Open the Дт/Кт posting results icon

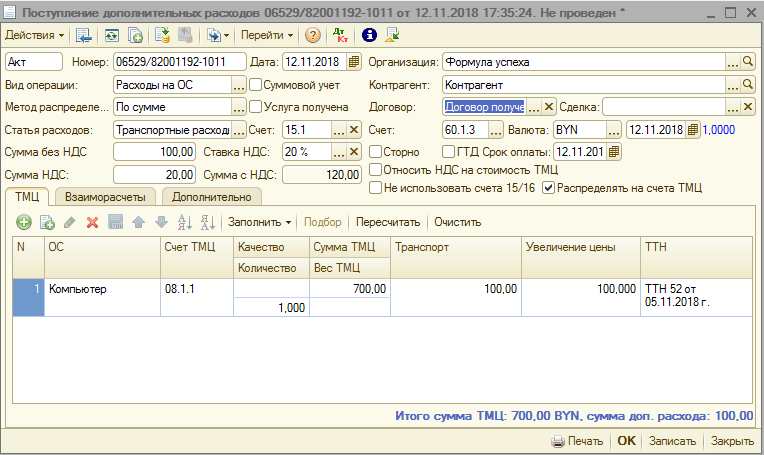pyautogui.click(x=340, y=35)
